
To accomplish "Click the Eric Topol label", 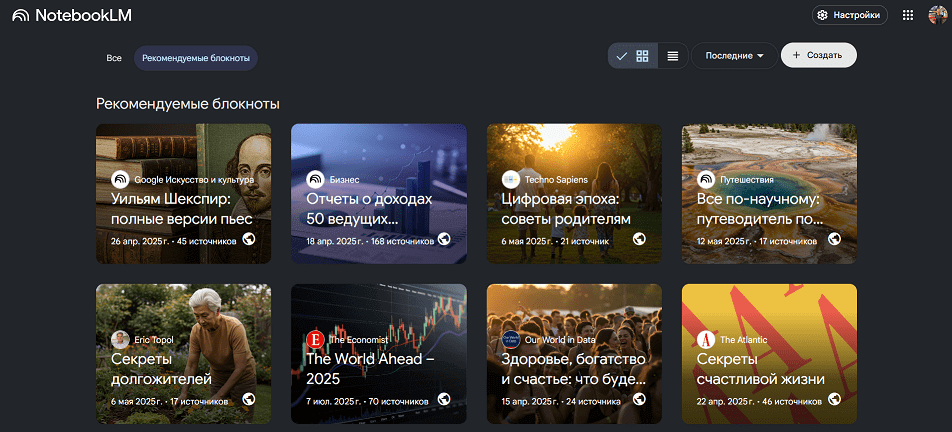I will pos(153,339).
